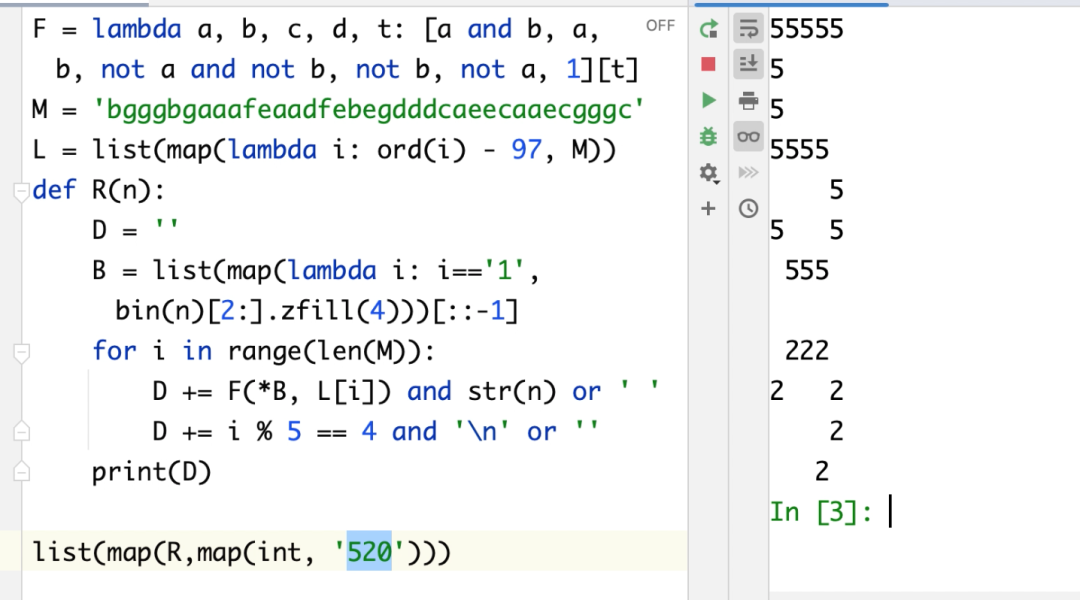1080x600 pixels.
Task: Click fold end marker beside print(D)
Action: [x=21, y=472]
